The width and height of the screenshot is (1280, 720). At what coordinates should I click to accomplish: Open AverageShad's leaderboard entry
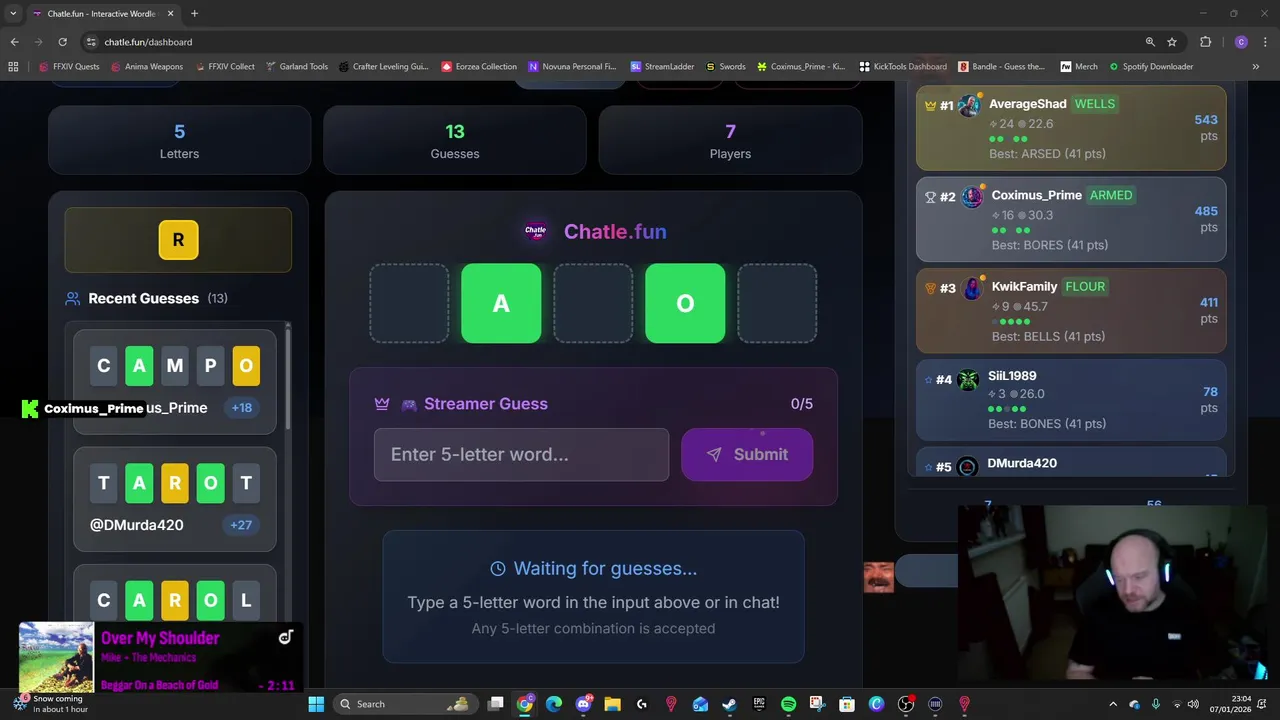click(x=1071, y=128)
